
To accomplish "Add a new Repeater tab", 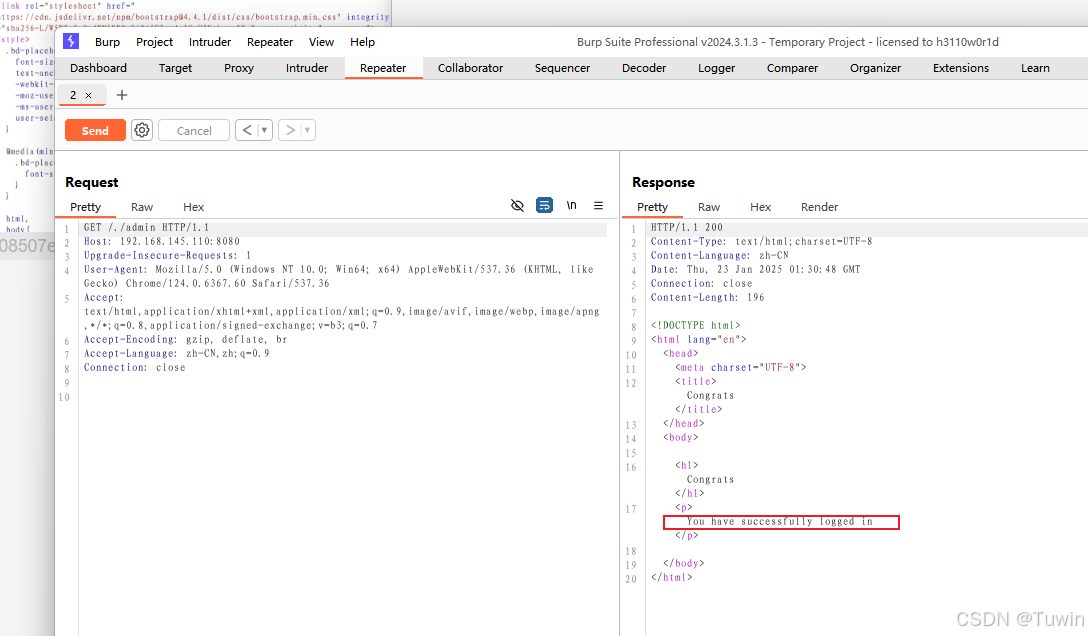I will 121,95.
